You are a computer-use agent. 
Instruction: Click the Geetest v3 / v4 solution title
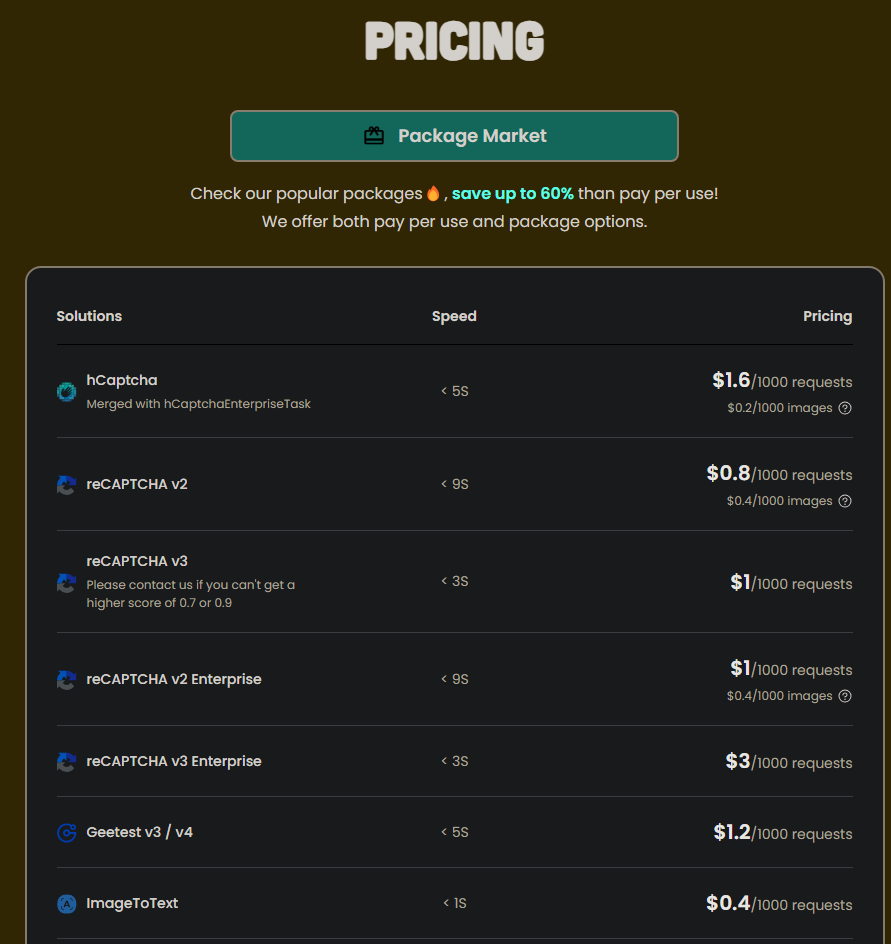[x=139, y=832]
